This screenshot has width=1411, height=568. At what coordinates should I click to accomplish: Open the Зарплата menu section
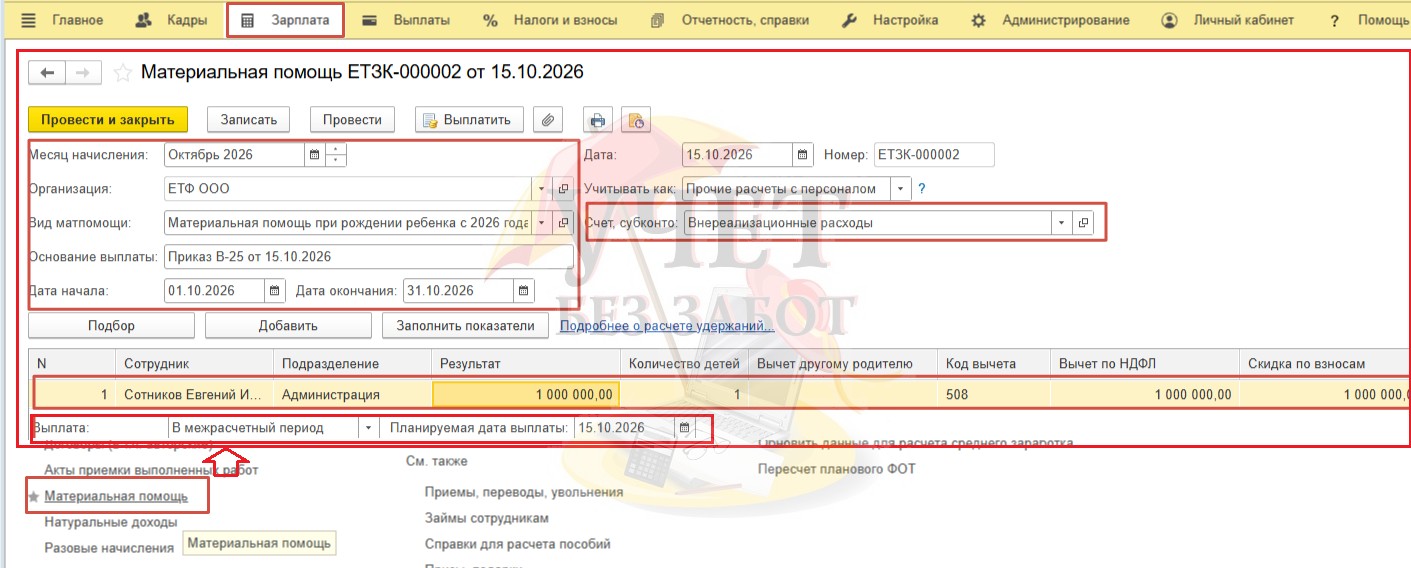pos(286,20)
